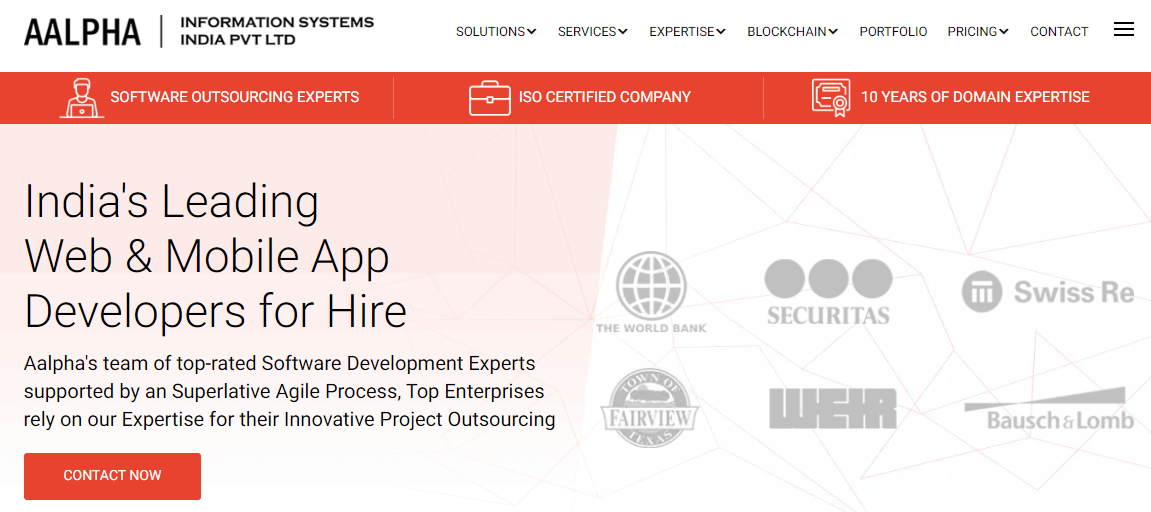The height and width of the screenshot is (512, 1151).
Task: Click the AALPHA site logo
Action: coord(82,32)
